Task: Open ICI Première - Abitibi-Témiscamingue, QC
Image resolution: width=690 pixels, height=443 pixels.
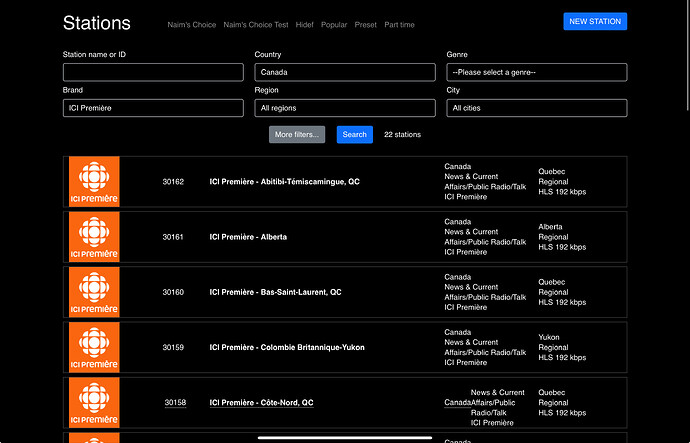Action: pos(284,182)
